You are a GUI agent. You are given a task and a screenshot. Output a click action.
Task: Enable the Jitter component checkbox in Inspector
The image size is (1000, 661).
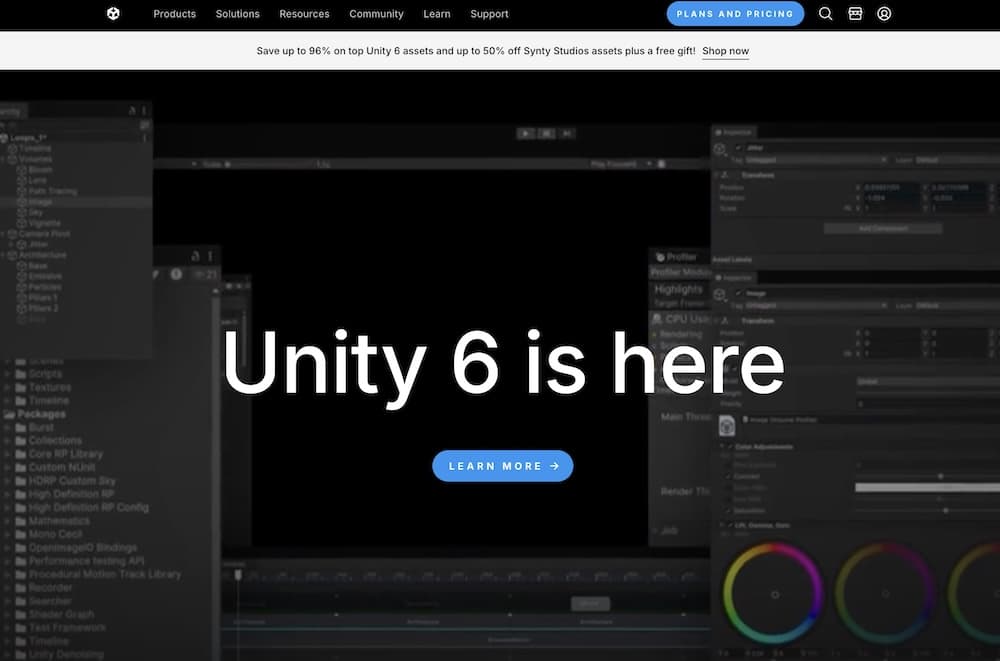[x=738, y=147]
